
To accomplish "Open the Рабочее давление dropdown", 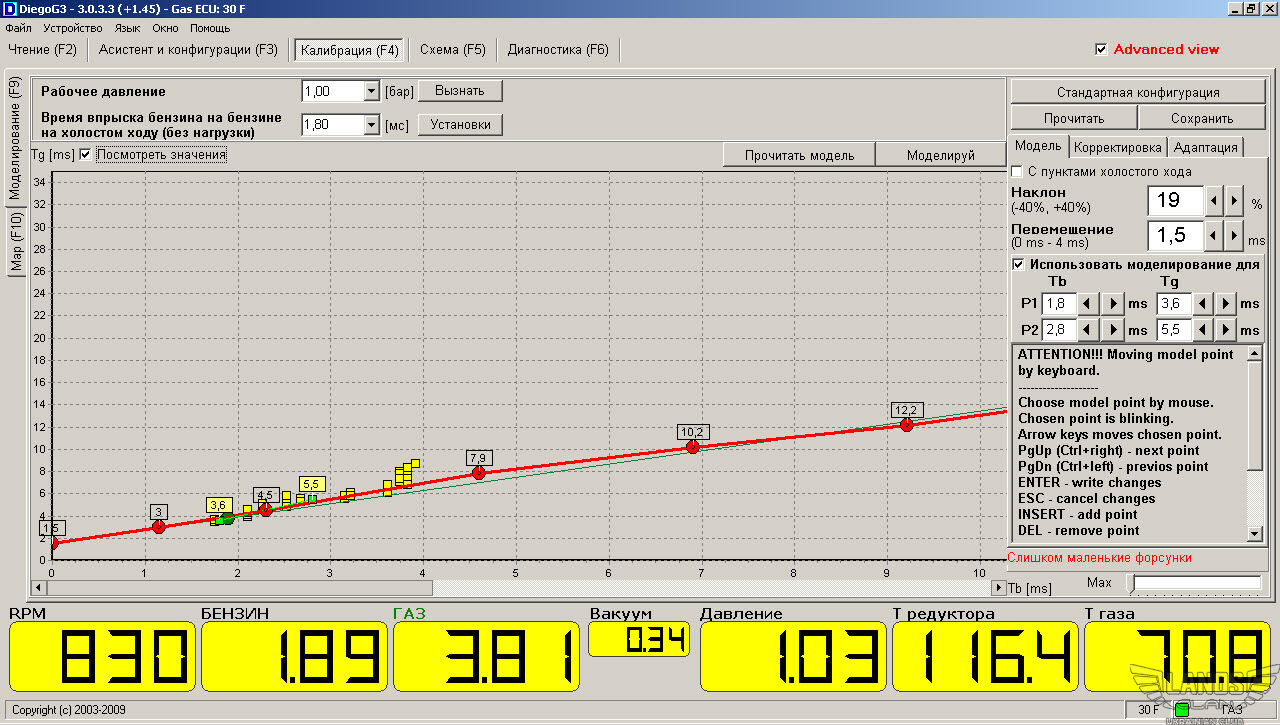I will pyautogui.click(x=371, y=92).
